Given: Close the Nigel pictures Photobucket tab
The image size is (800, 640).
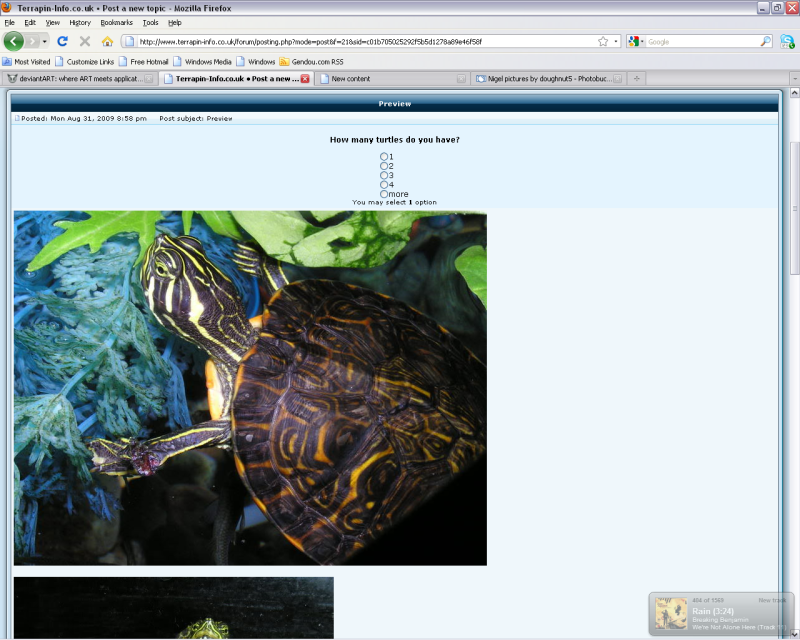Looking at the screenshot, I should [x=617, y=79].
